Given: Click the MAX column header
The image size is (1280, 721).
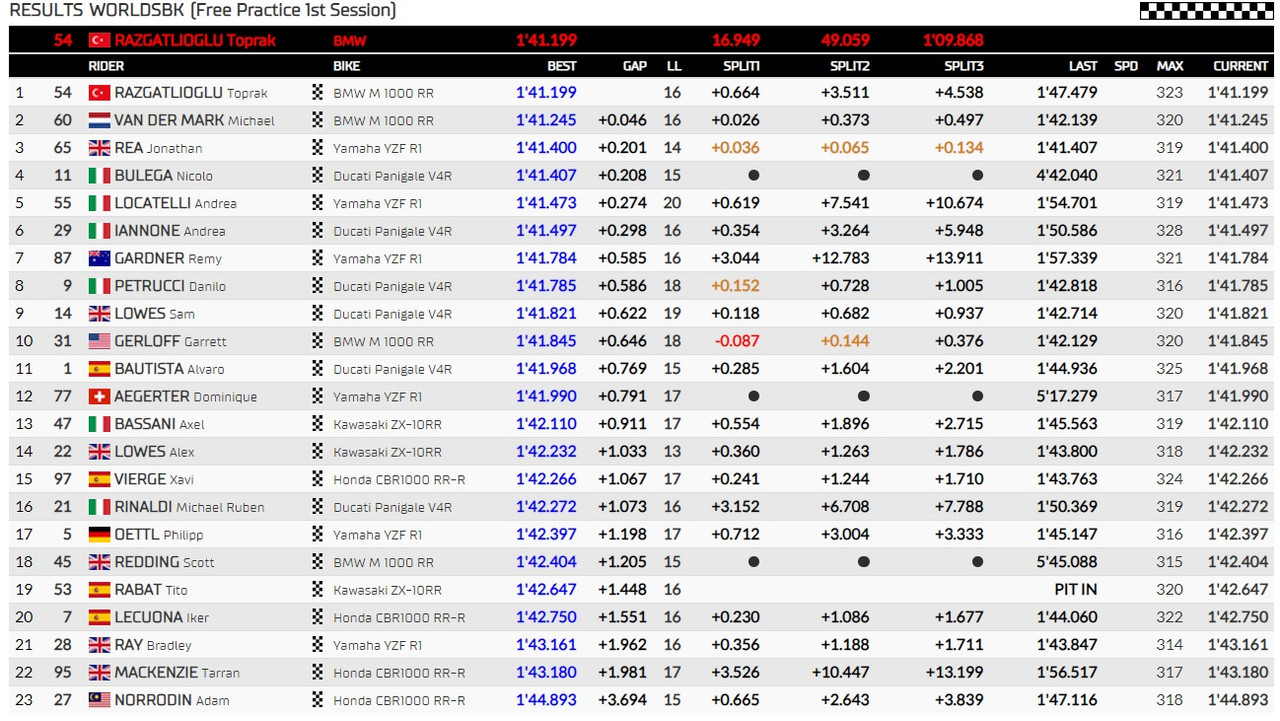Looking at the screenshot, I should [x=1170, y=66].
